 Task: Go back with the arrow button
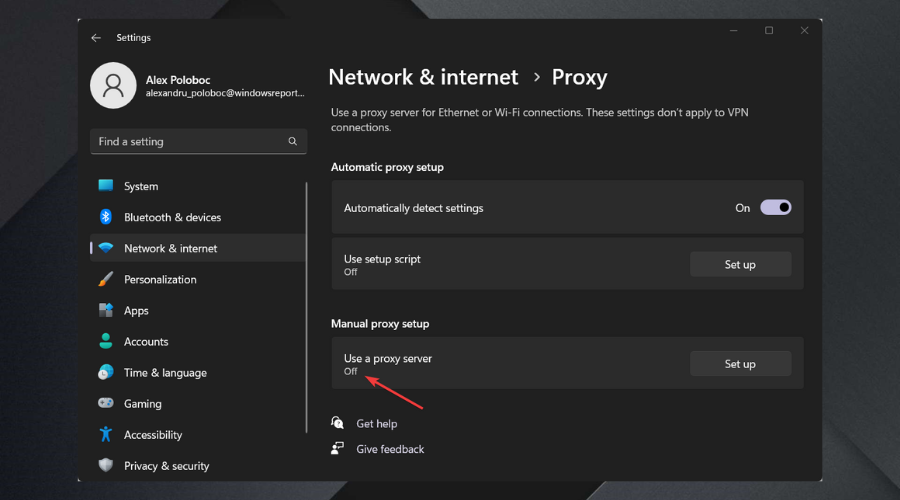96,38
